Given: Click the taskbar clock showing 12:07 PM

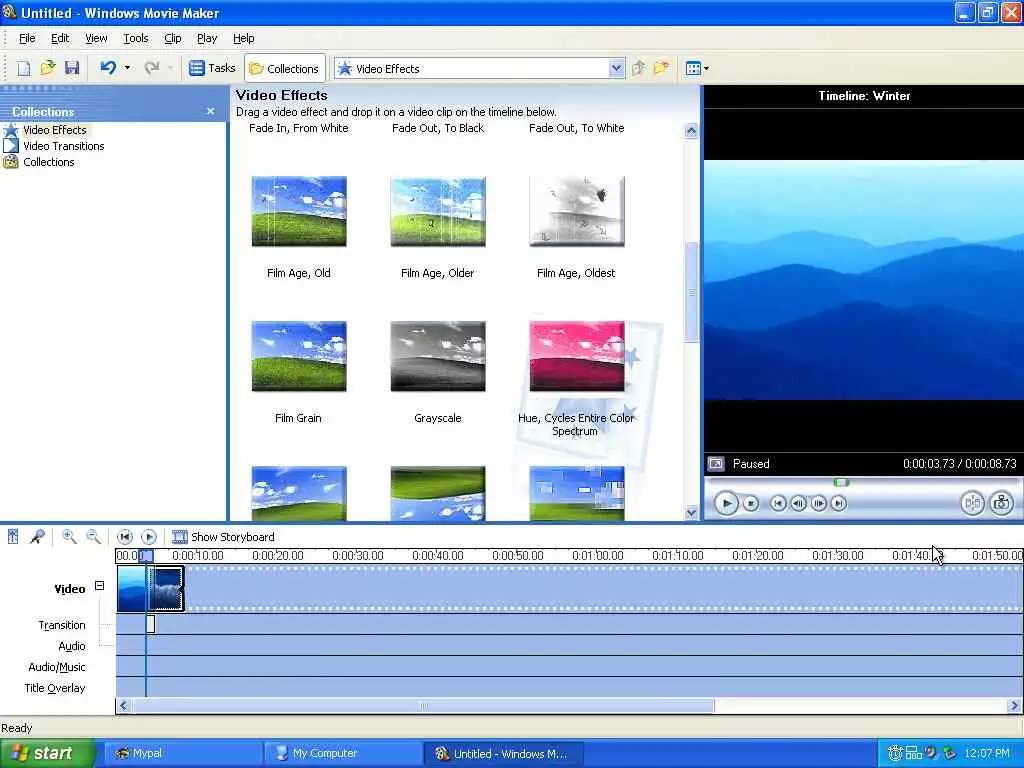Looking at the screenshot, I should pyautogui.click(x=987, y=754).
